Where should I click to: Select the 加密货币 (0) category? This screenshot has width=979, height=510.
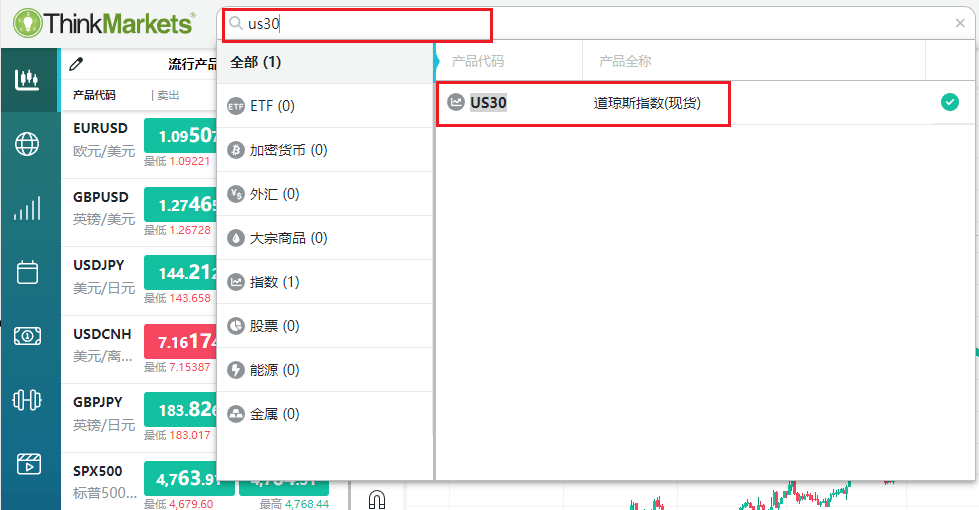(325, 150)
